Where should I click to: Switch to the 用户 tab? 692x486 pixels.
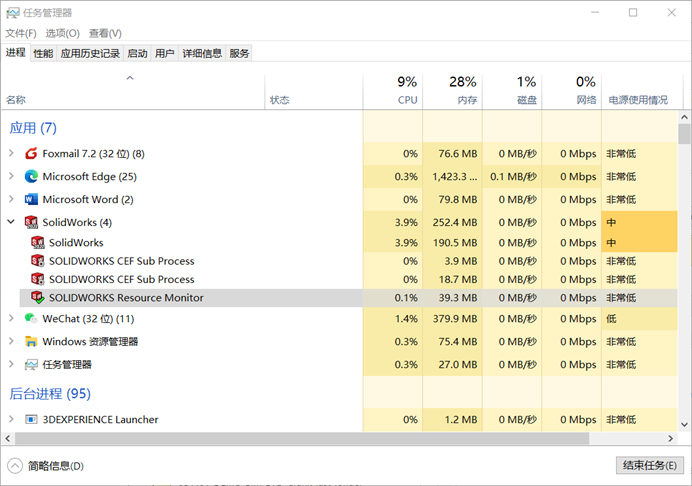[x=165, y=53]
